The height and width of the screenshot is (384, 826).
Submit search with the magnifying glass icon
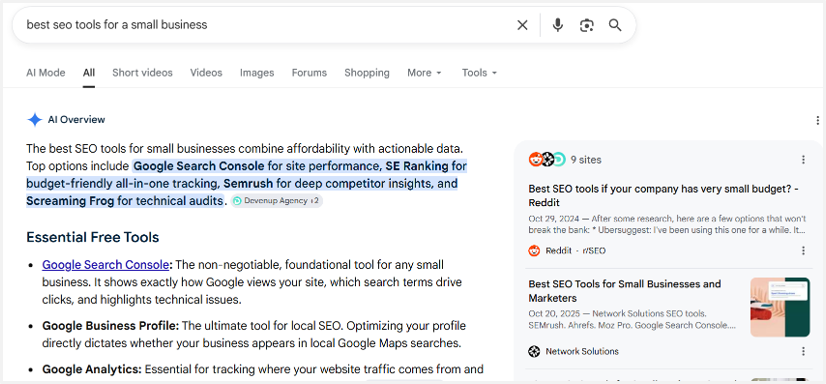(x=615, y=25)
